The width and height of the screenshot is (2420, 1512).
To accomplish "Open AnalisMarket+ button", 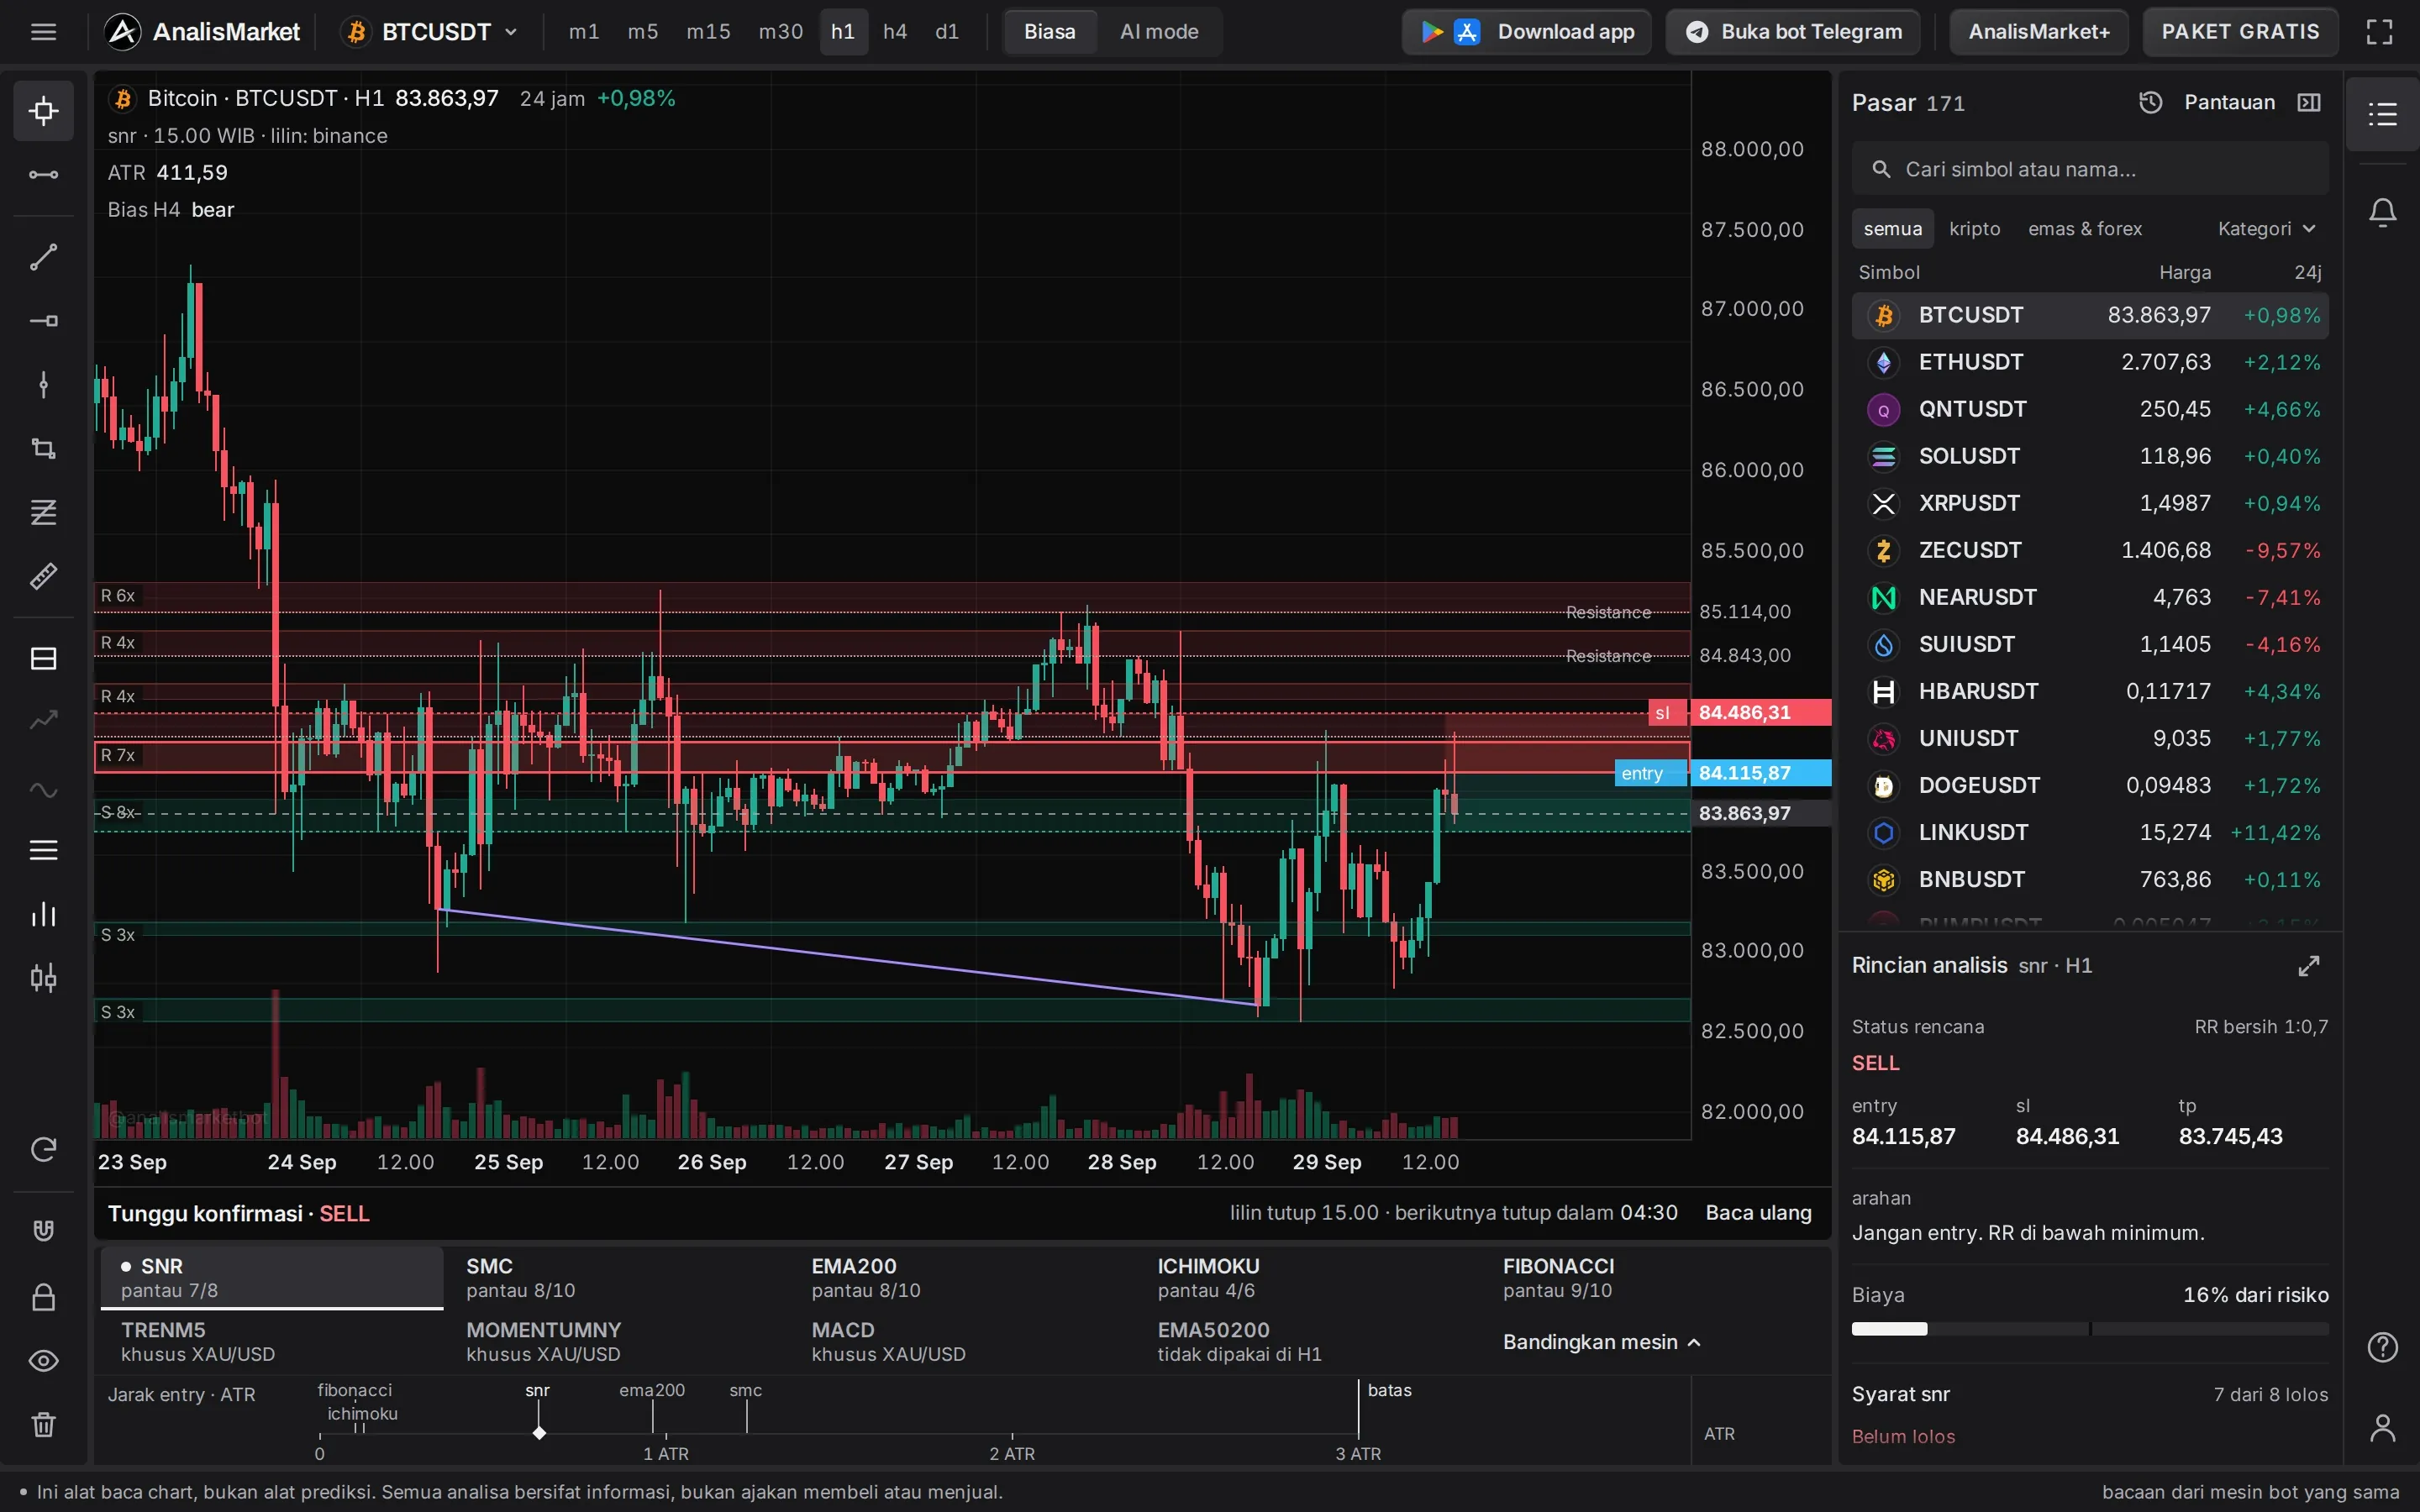I will coord(2039,32).
